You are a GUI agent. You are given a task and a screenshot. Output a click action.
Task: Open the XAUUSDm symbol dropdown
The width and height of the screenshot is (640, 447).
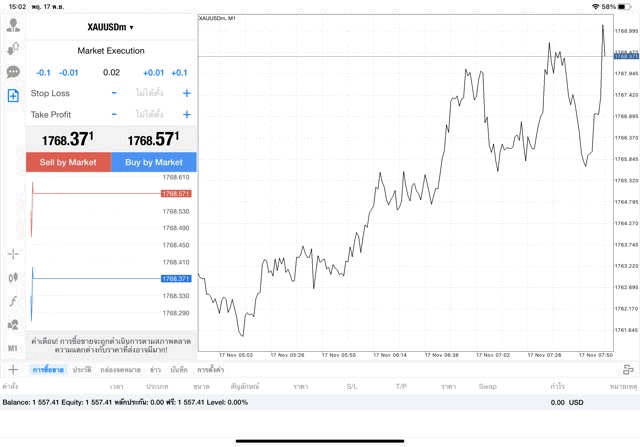[x=111, y=27]
